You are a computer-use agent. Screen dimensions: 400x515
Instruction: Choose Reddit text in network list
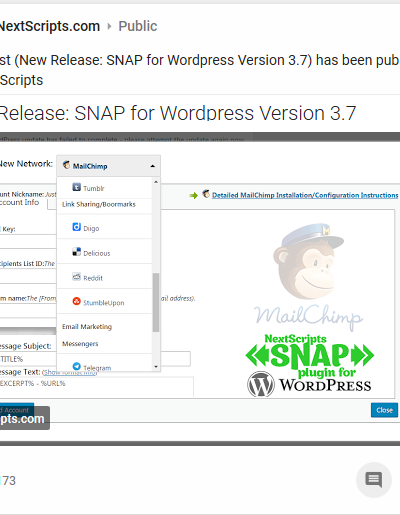(x=93, y=278)
